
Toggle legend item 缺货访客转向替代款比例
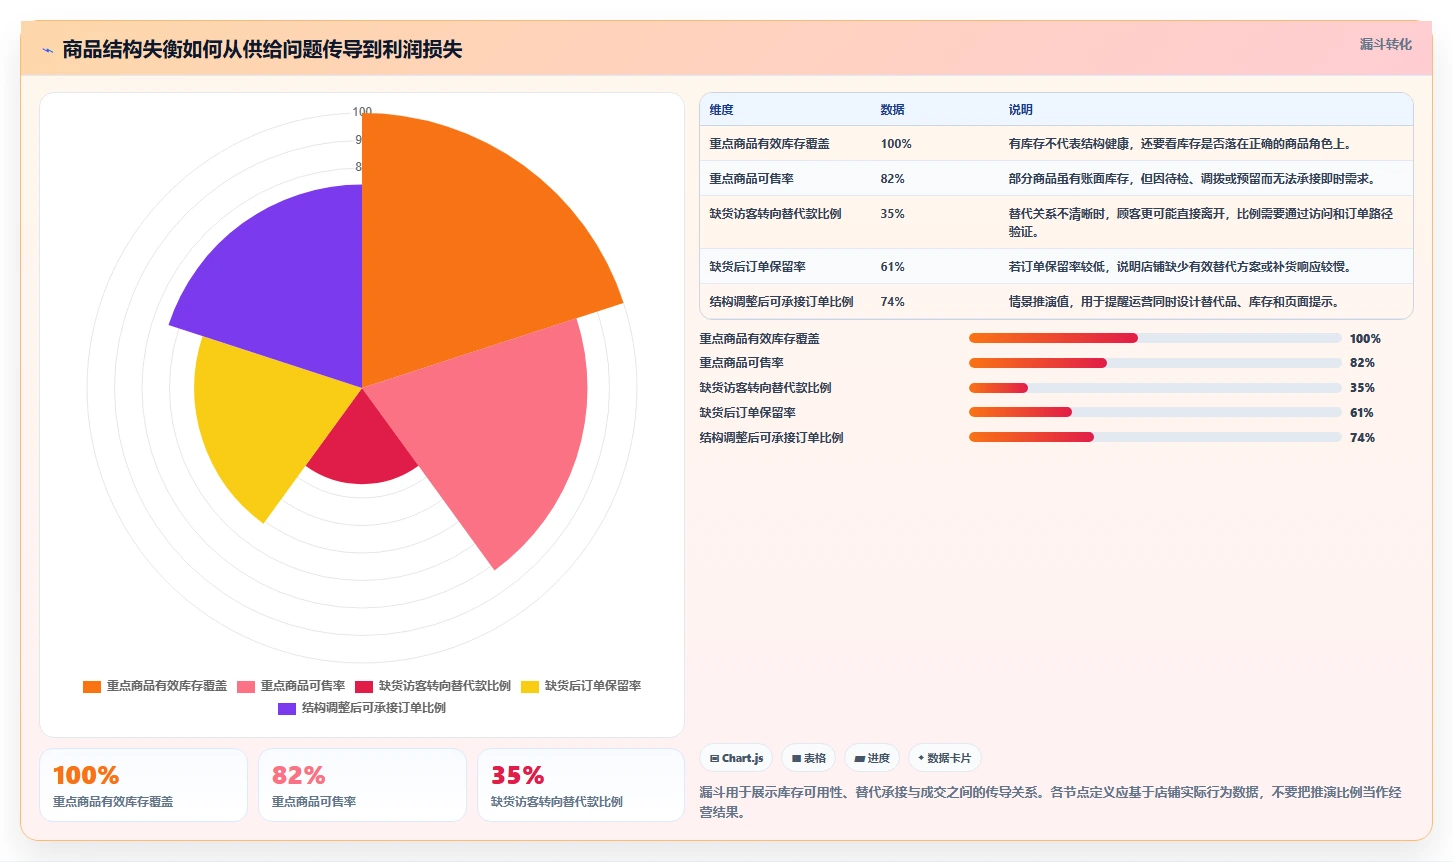[433, 686]
